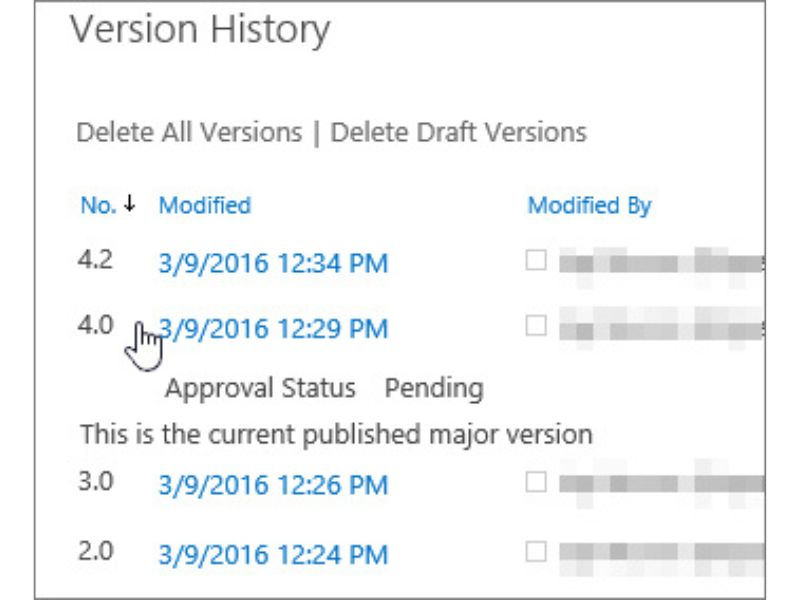Sort by the No. column header
The height and width of the screenshot is (600, 800).
pyautogui.click(x=98, y=206)
